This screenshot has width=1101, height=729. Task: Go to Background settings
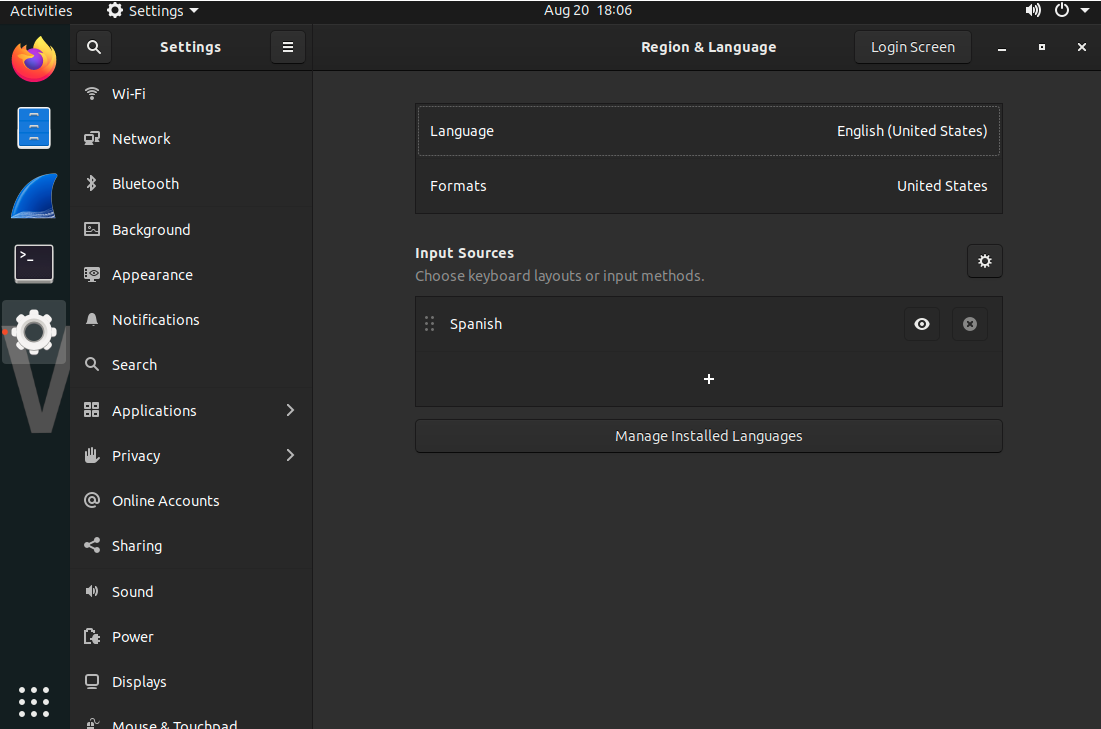(x=191, y=230)
